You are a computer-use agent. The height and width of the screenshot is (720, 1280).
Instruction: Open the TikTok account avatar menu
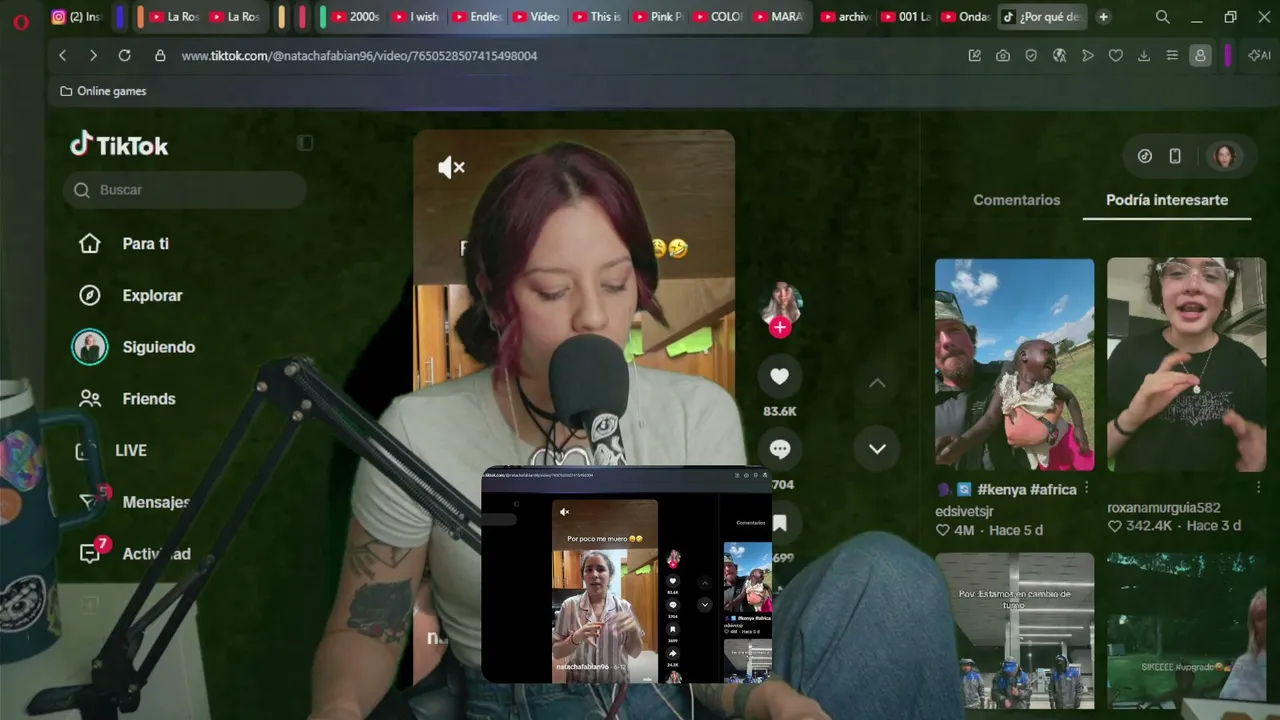tap(1225, 156)
